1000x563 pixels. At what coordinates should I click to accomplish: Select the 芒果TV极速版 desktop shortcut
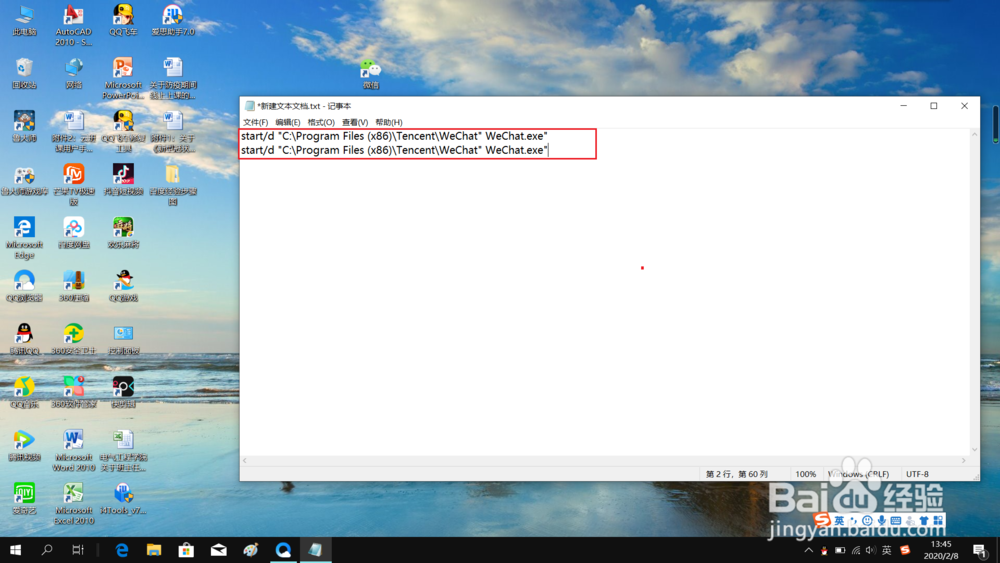[x=73, y=184]
